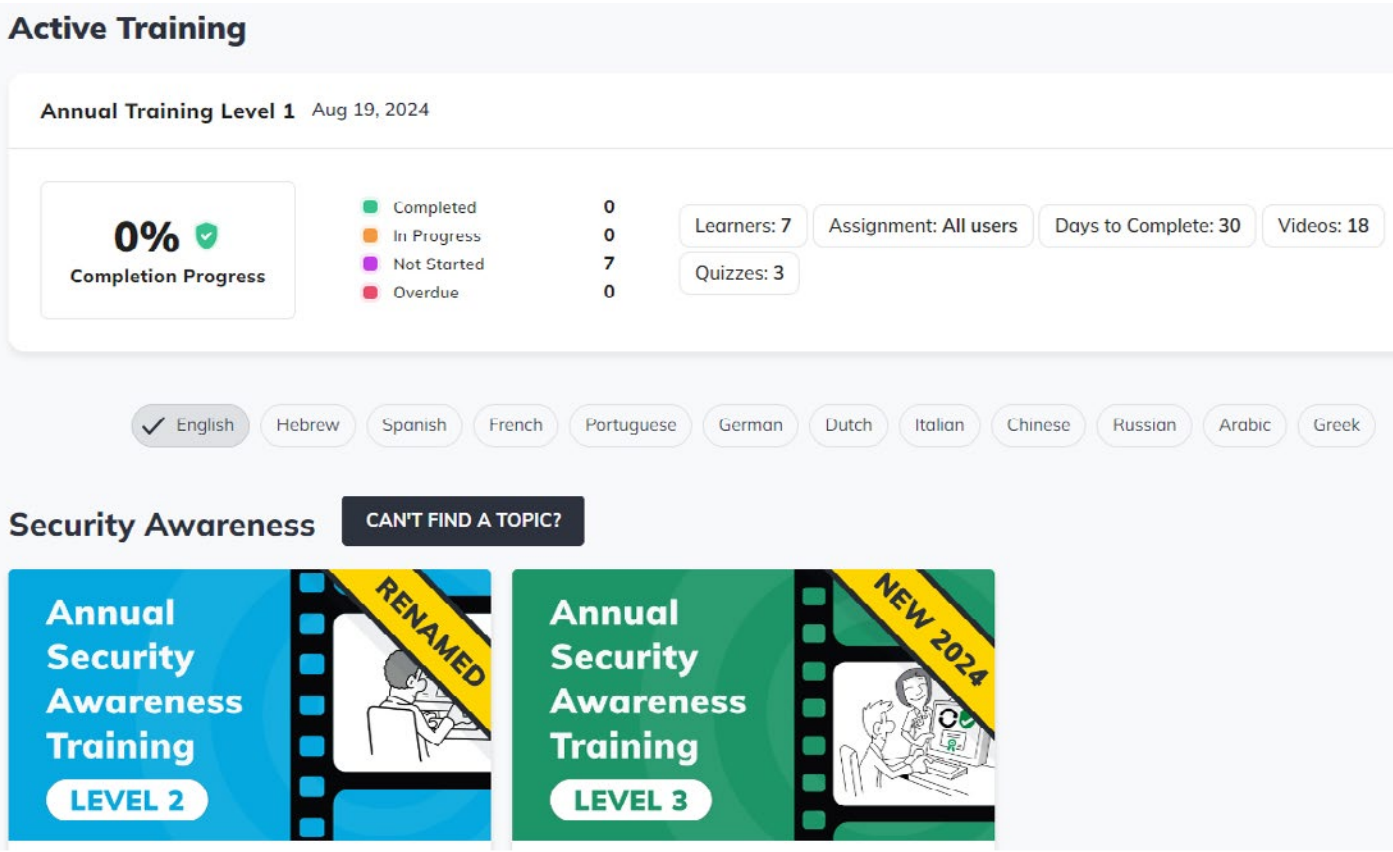This screenshot has width=1393, height=852.
Task: Click the Videos: 18 tag
Action: [x=1323, y=226]
